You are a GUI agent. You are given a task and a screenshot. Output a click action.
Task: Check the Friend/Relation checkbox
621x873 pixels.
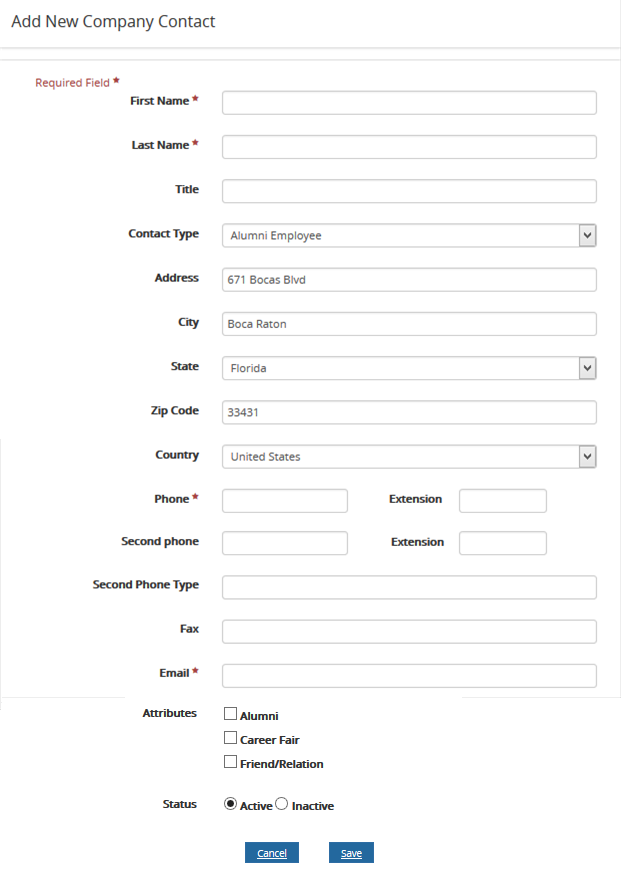pos(230,762)
